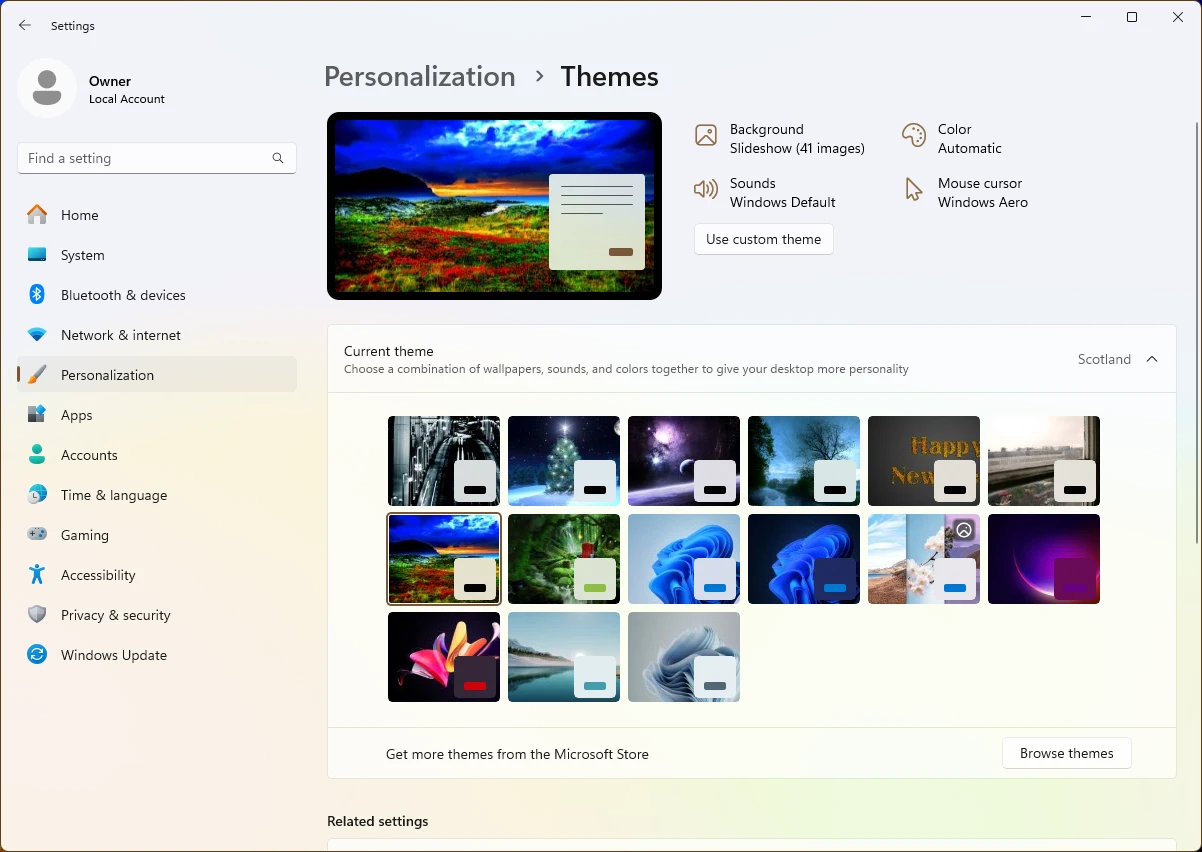Select the red flower dark theme thumbnail

tap(444, 657)
